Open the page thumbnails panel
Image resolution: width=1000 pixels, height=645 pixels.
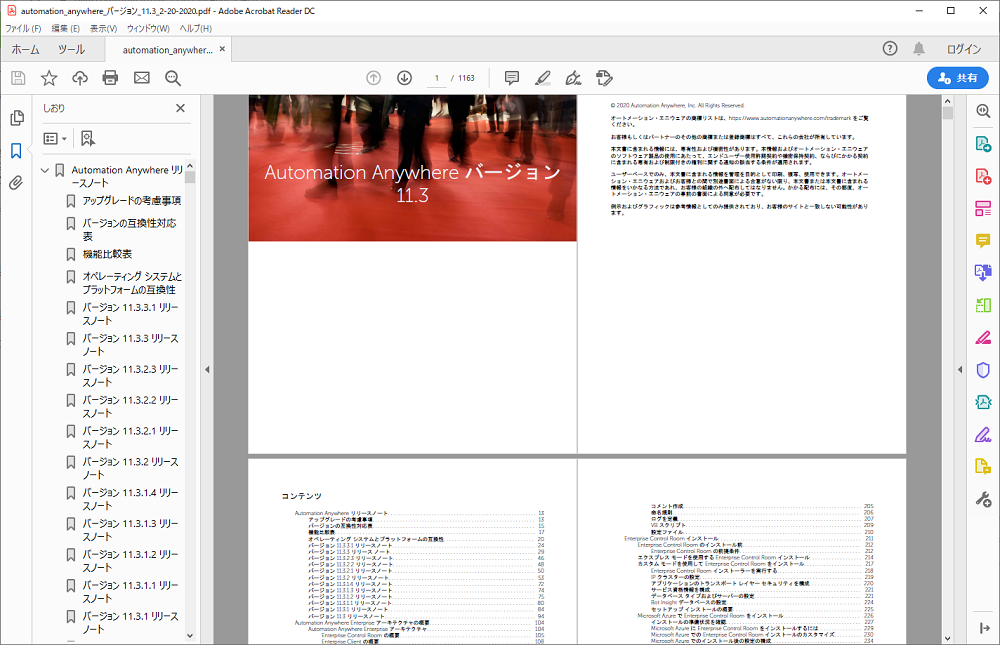point(17,118)
